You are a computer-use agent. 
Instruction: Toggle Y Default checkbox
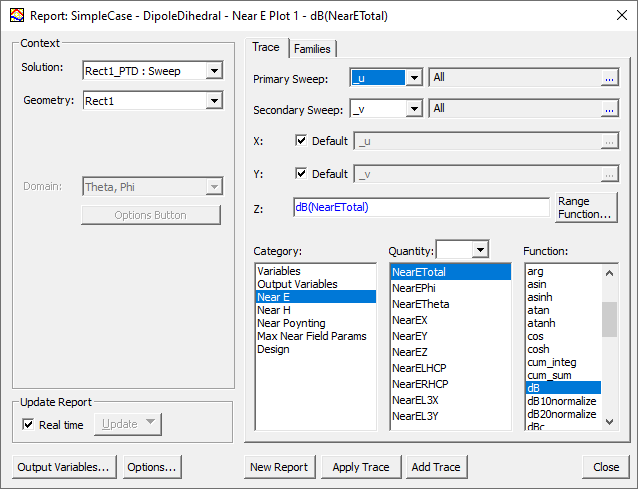coord(301,174)
